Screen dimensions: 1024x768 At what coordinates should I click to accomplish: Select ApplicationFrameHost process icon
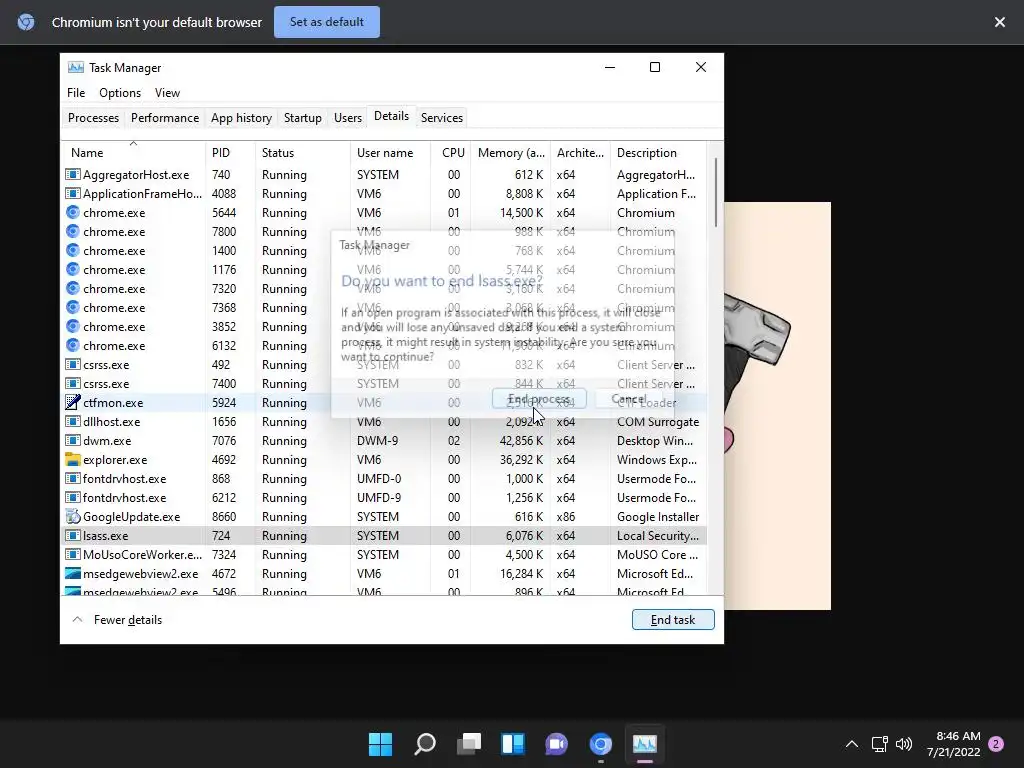pyautogui.click(x=72, y=193)
